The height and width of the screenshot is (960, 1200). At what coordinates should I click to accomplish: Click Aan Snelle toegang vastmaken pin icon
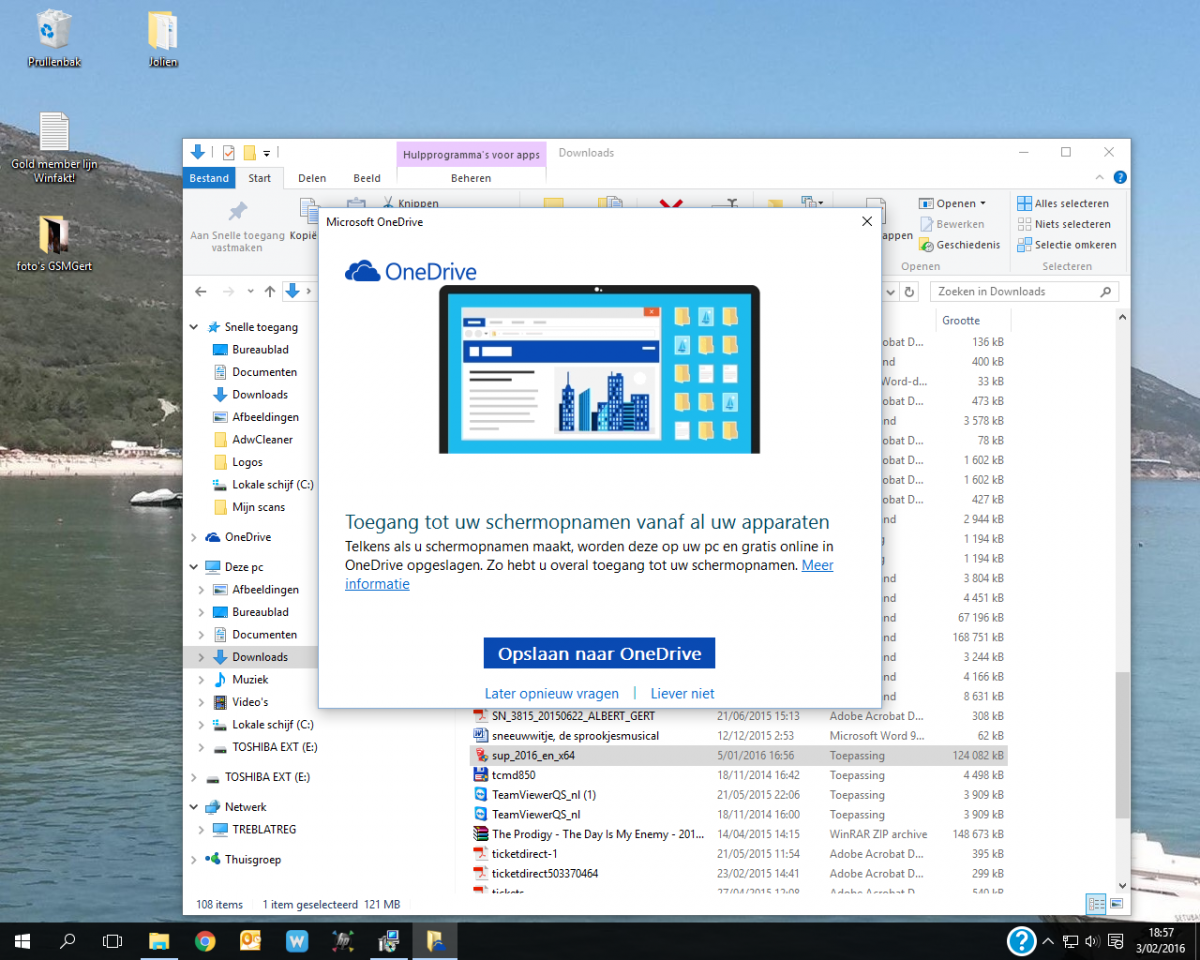(x=237, y=211)
